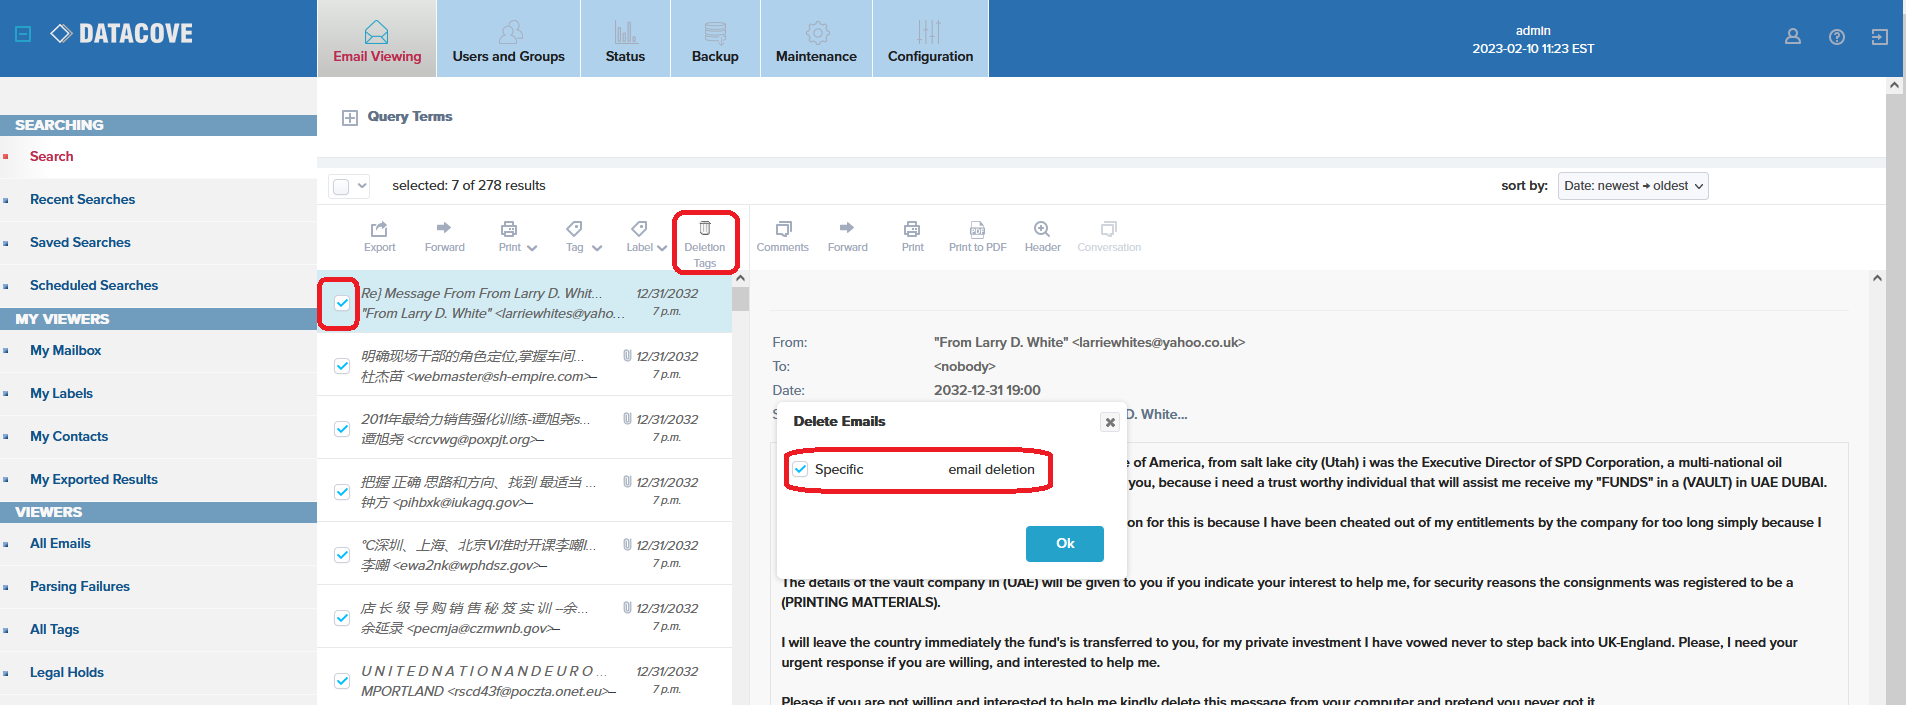Click Print to PDF icon
Image resolution: width=1906 pixels, height=705 pixels.
point(977,229)
